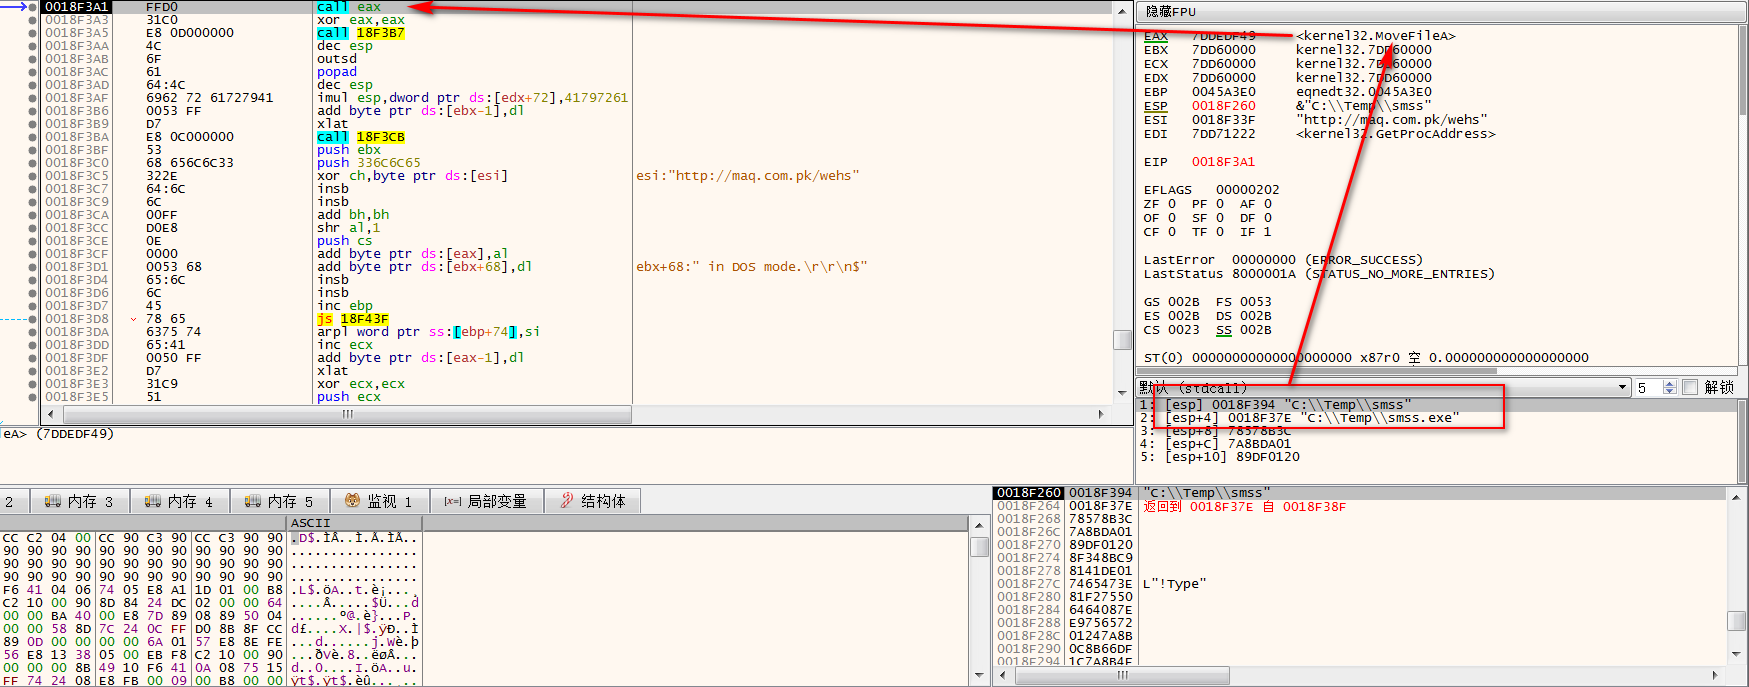Toggle breakpoint dot at address 0018F3BA
Viewport: 1749px width, 687px height.
pos(33,137)
